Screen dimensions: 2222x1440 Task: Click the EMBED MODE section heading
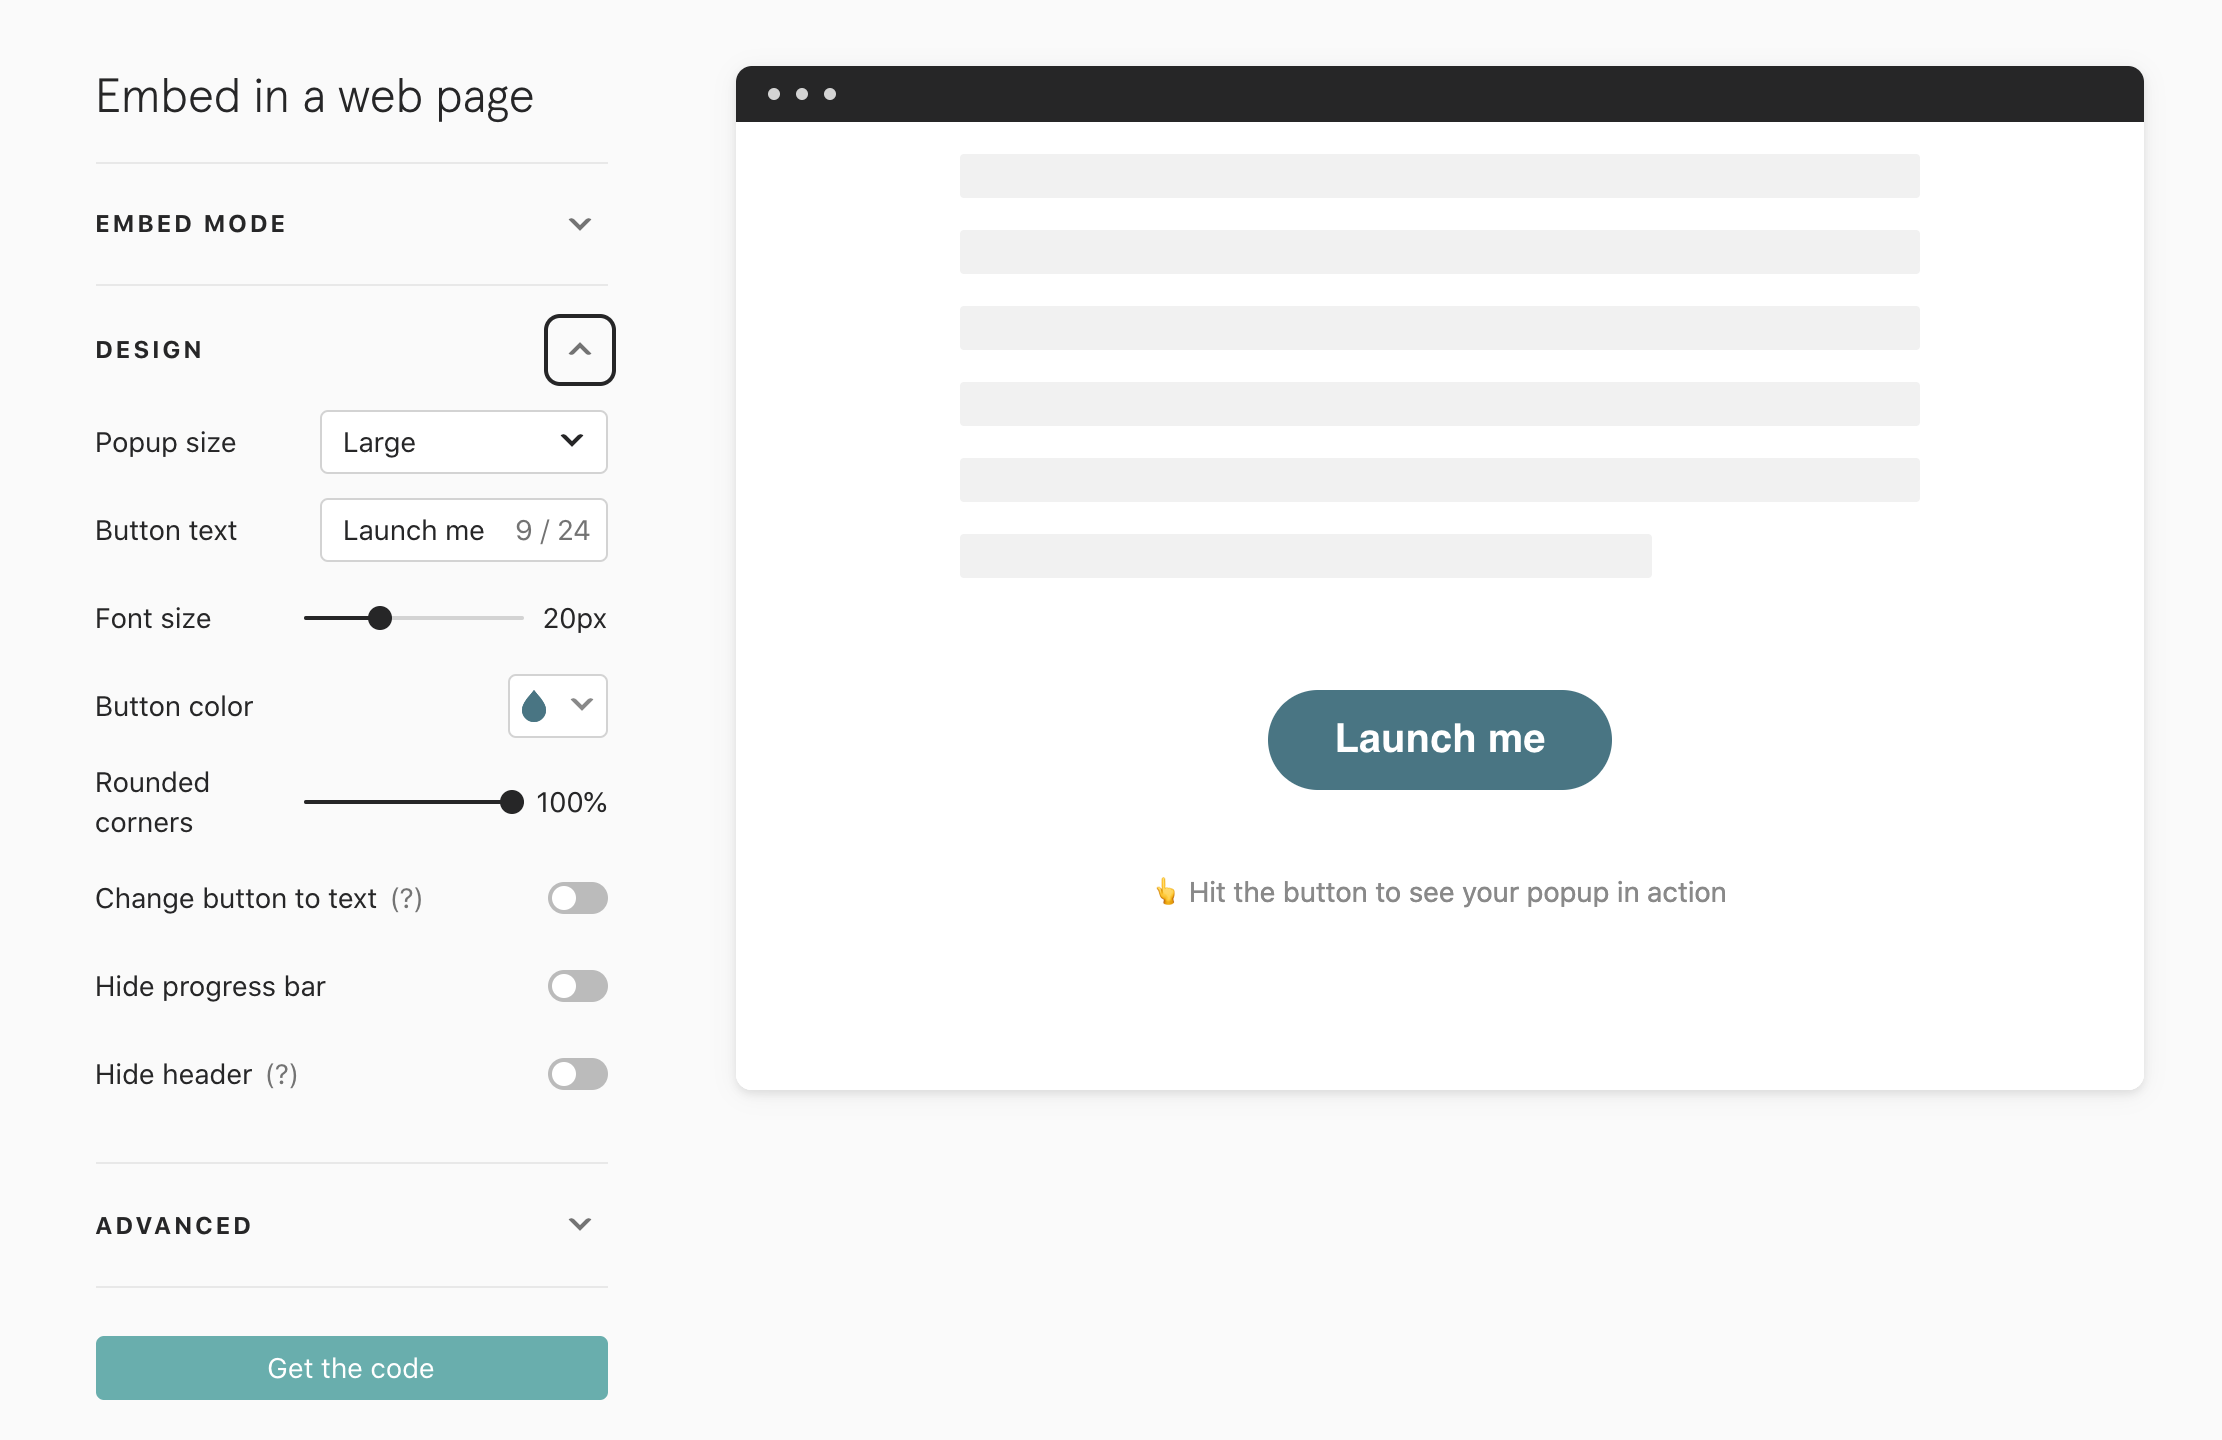(x=191, y=224)
